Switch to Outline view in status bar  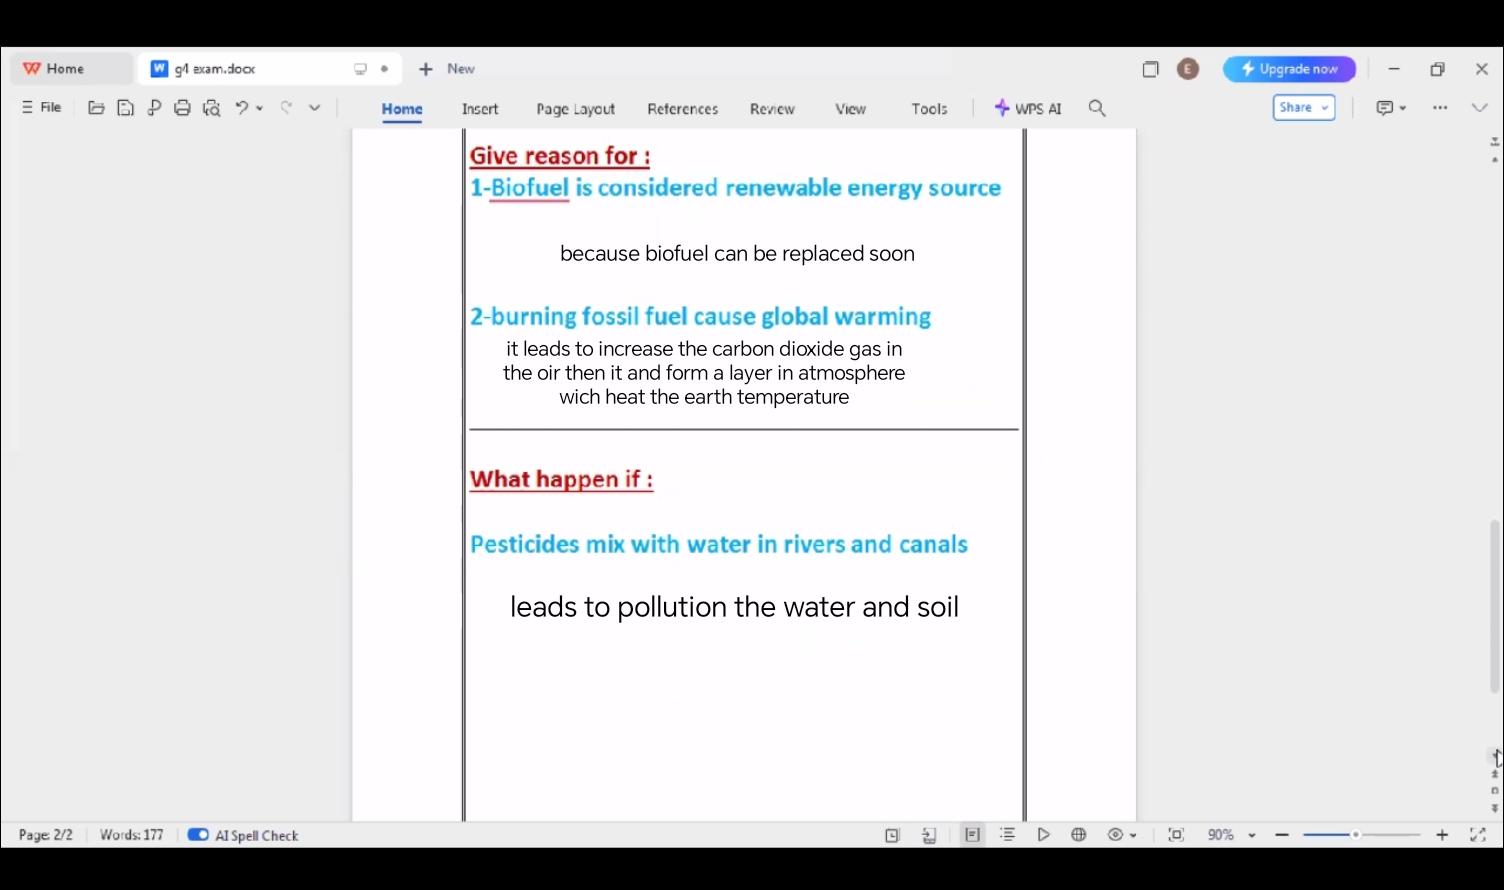(1007, 835)
